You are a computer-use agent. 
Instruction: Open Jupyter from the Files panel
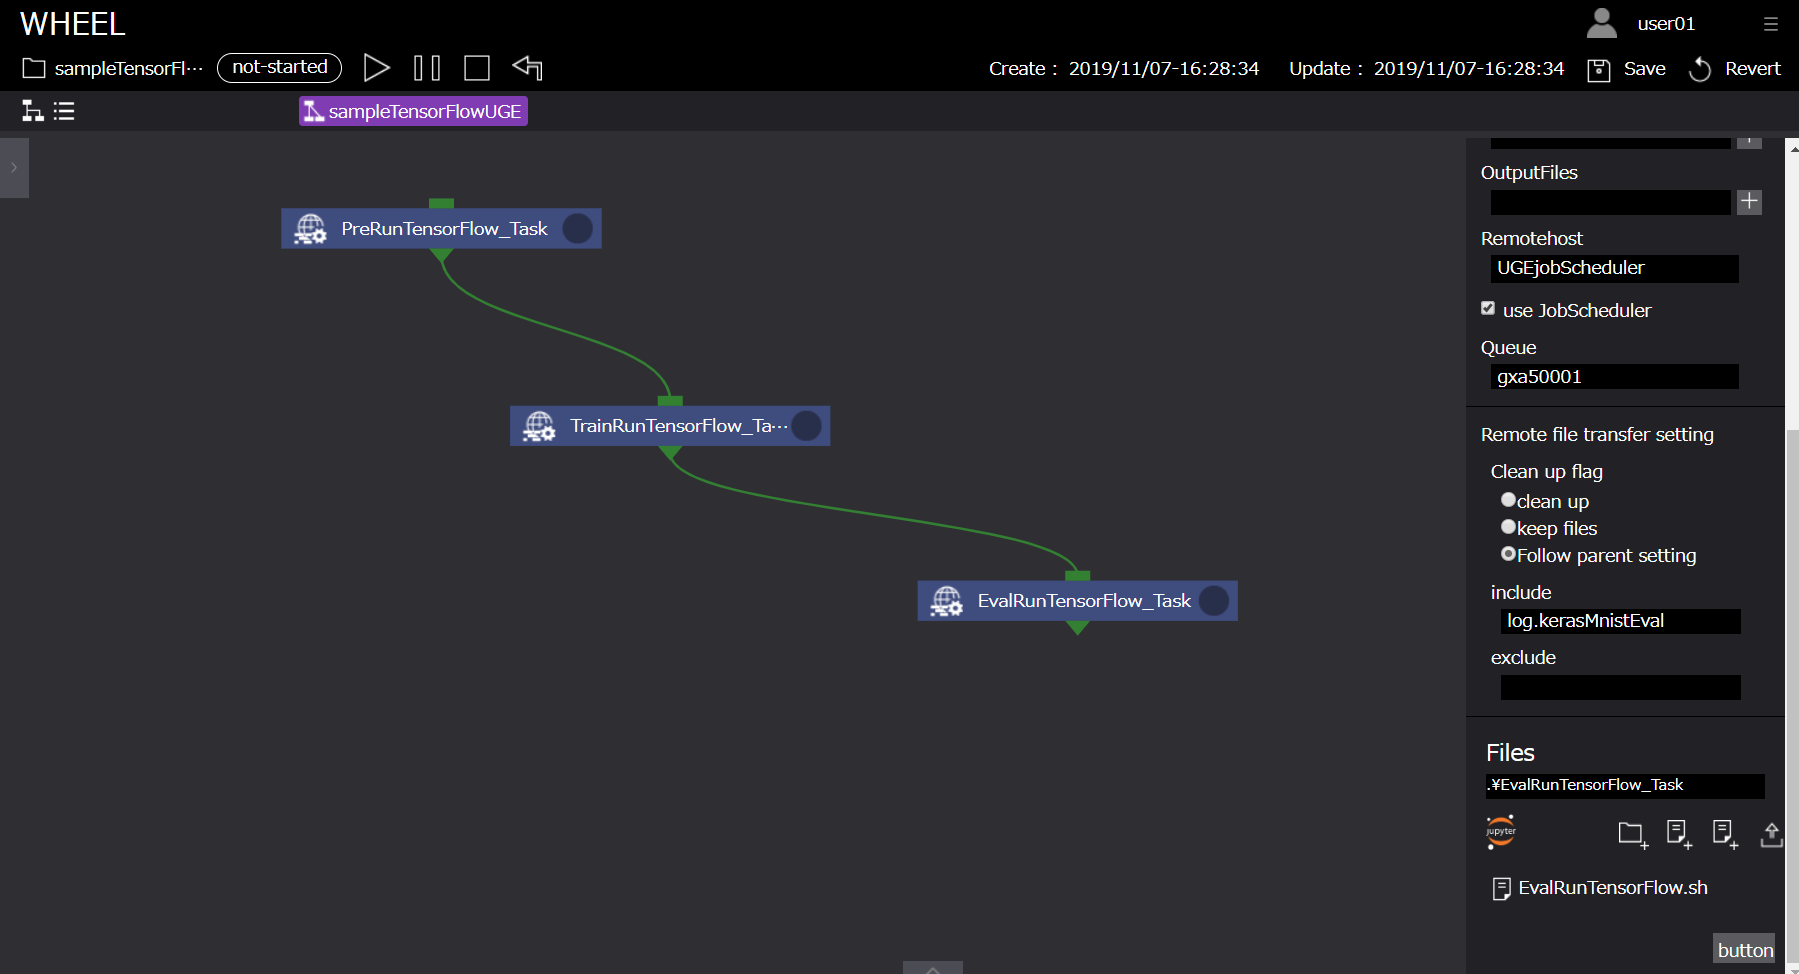(x=1501, y=832)
